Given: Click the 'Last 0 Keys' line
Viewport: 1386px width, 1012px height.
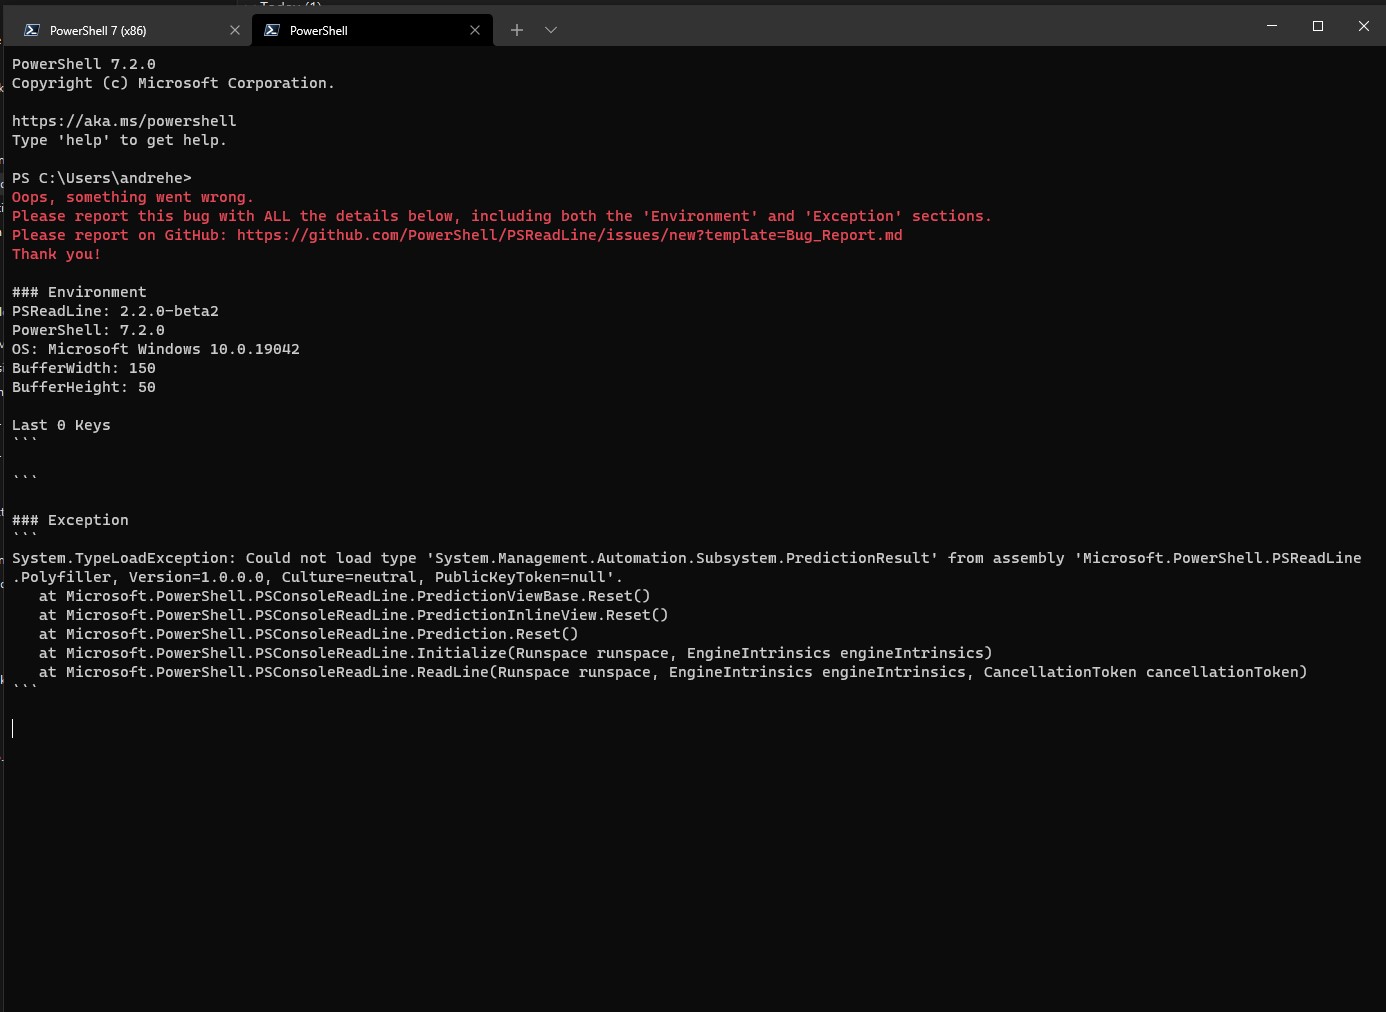Looking at the screenshot, I should click(61, 425).
